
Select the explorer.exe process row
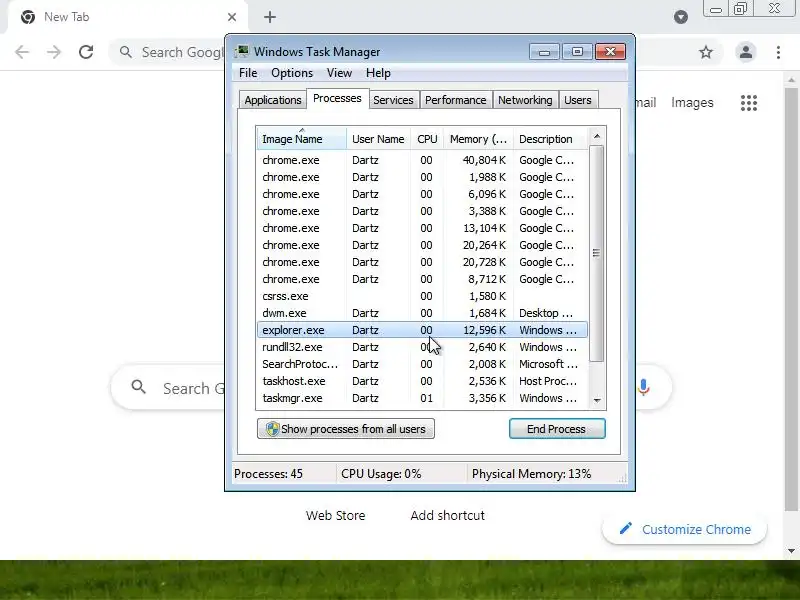(422, 330)
